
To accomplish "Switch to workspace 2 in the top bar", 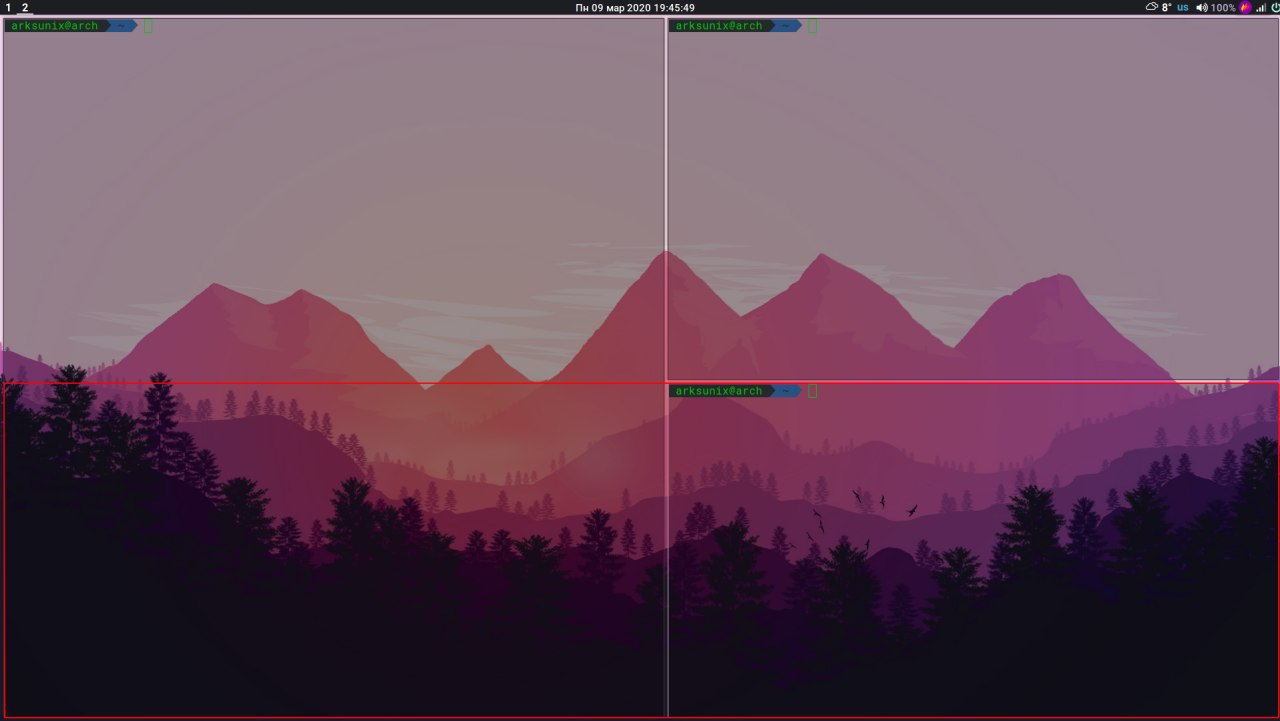I will (x=25, y=7).
